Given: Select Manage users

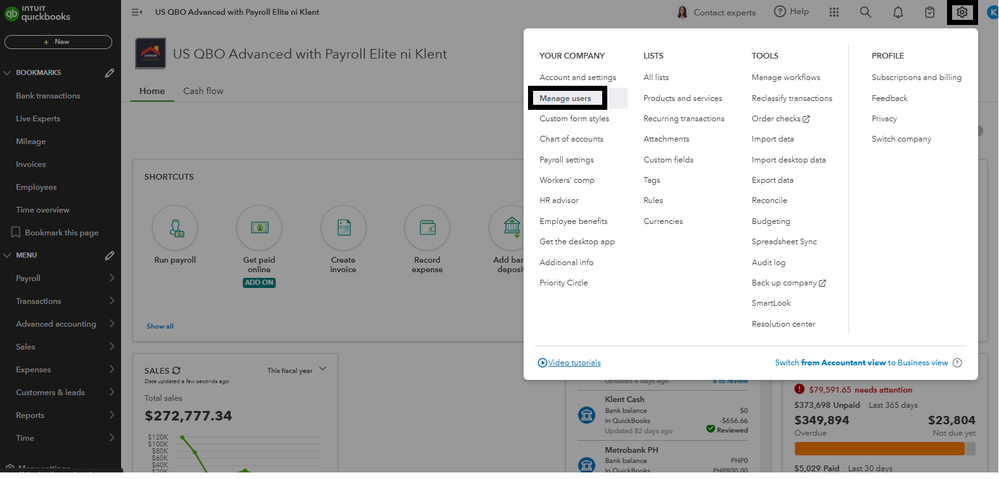Looking at the screenshot, I should click(565, 98).
